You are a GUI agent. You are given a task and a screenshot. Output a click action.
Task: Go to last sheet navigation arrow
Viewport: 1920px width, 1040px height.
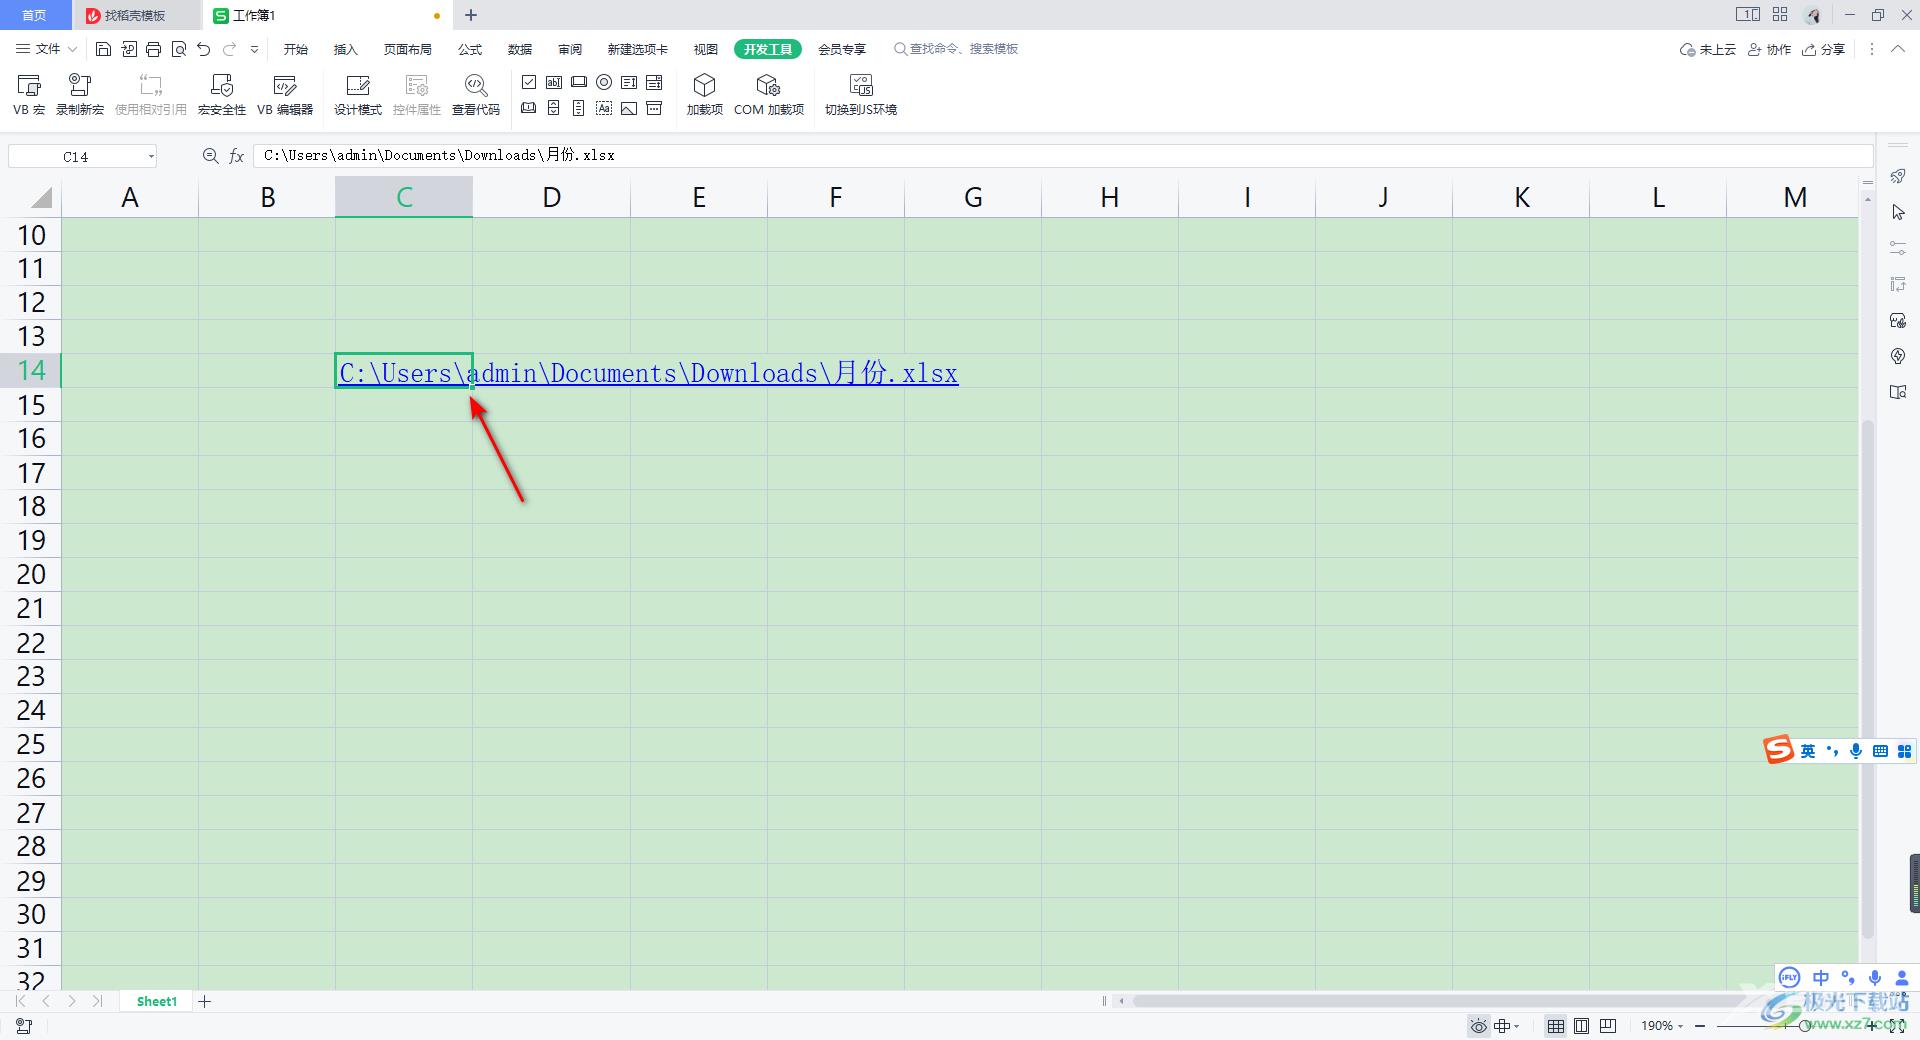click(97, 1001)
